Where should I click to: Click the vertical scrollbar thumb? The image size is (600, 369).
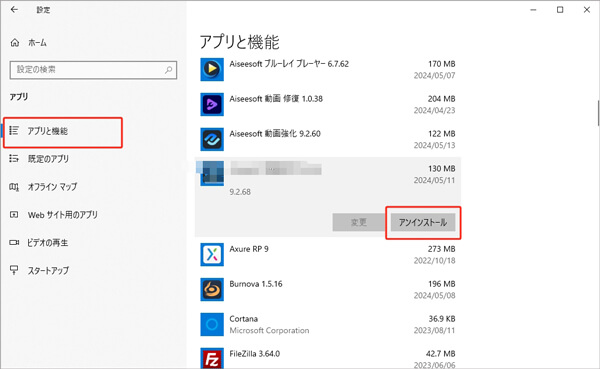tap(598, 113)
